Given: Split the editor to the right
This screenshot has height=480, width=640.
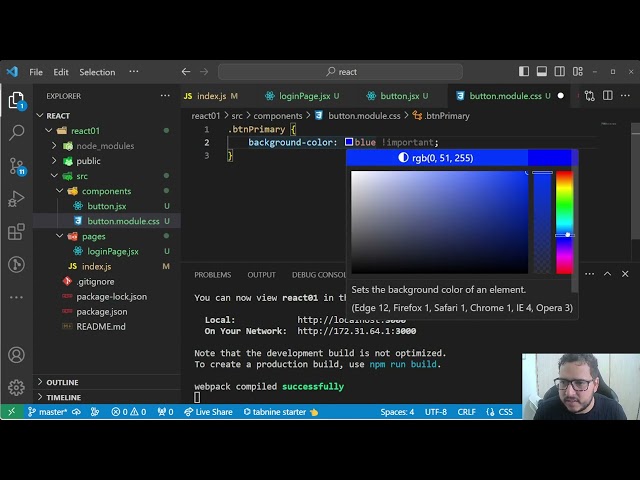Looking at the screenshot, I should pos(608,96).
